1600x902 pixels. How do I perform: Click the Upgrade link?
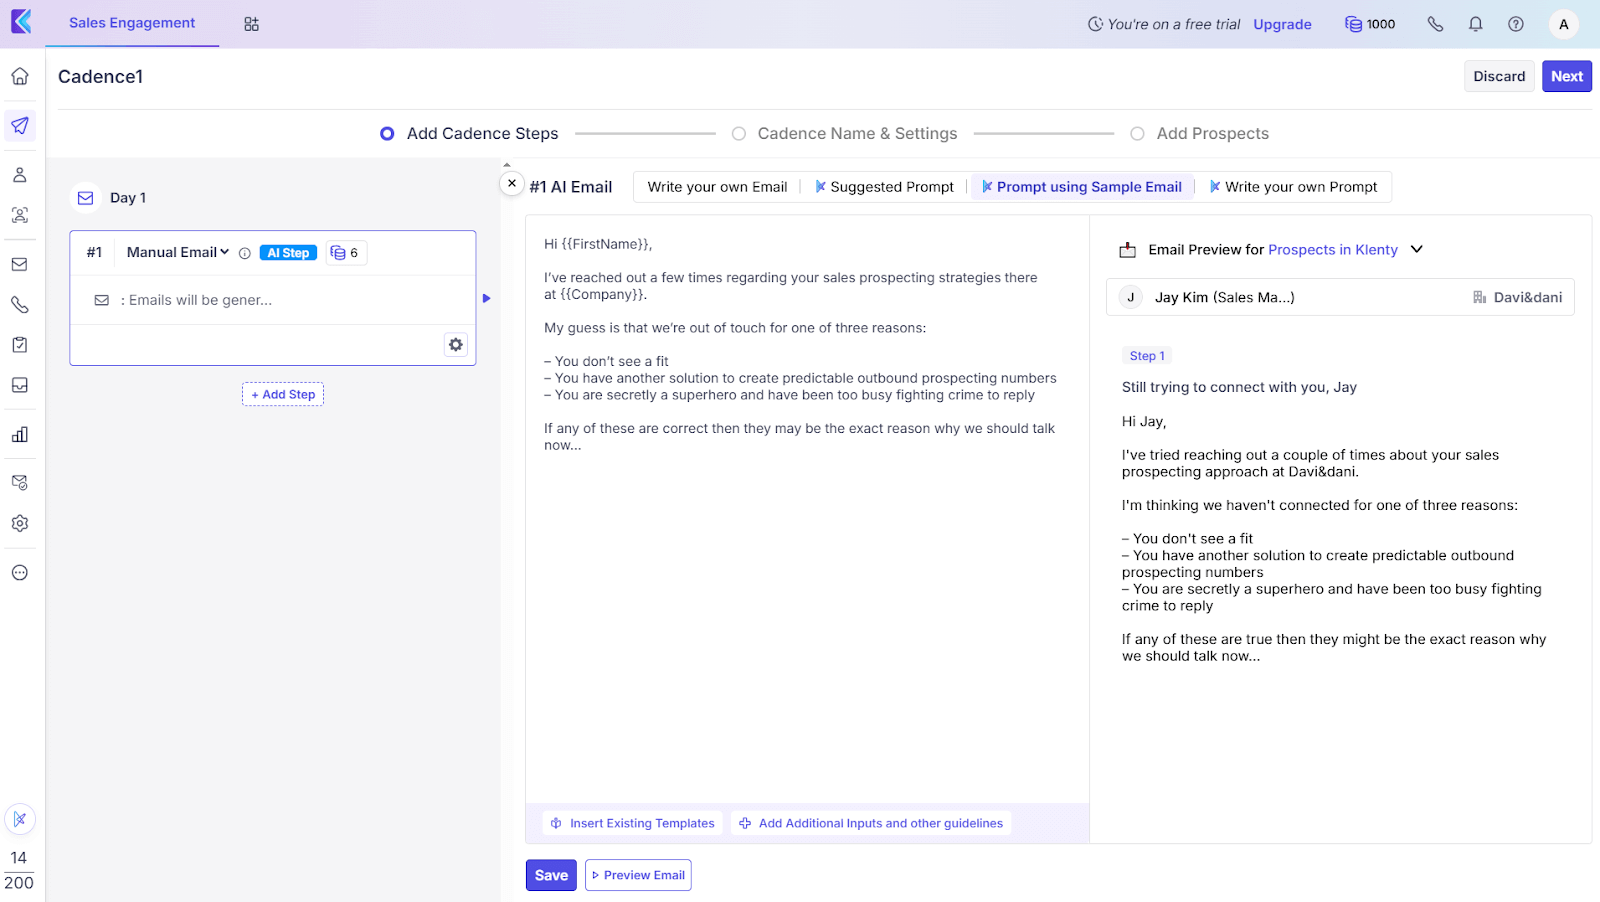pos(1282,25)
